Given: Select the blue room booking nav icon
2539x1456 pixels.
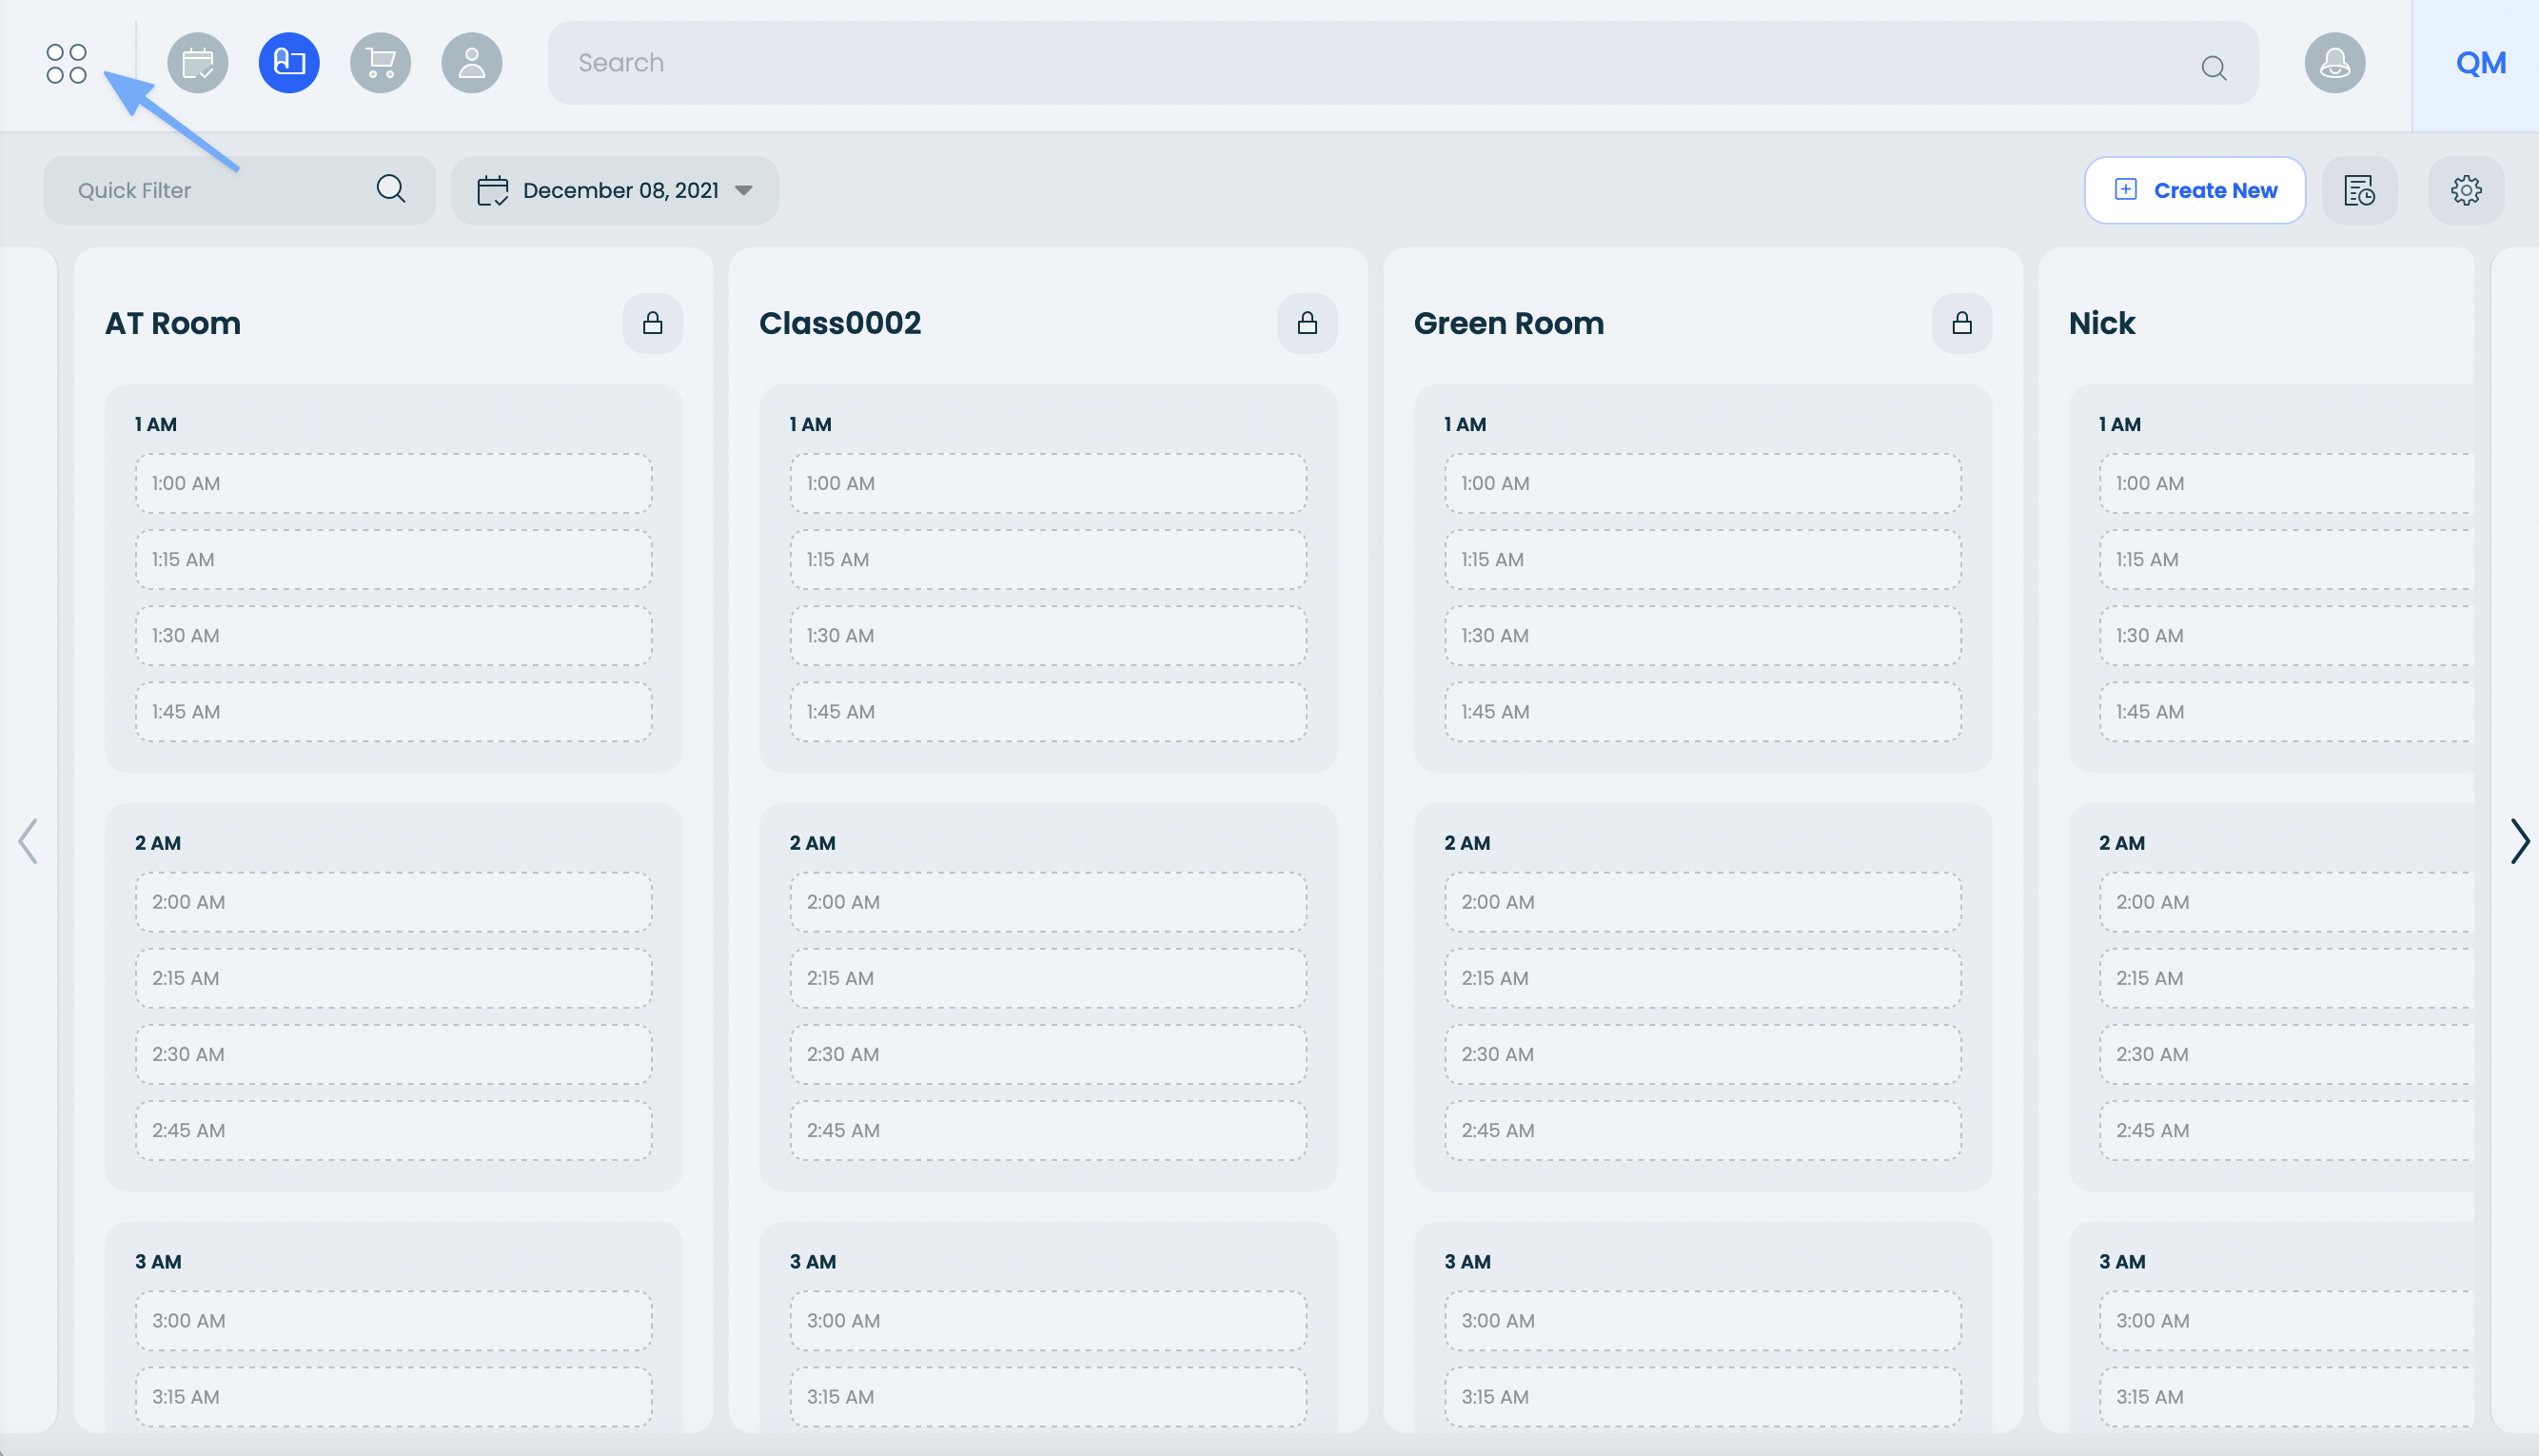Looking at the screenshot, I should [x=289, y=63].
